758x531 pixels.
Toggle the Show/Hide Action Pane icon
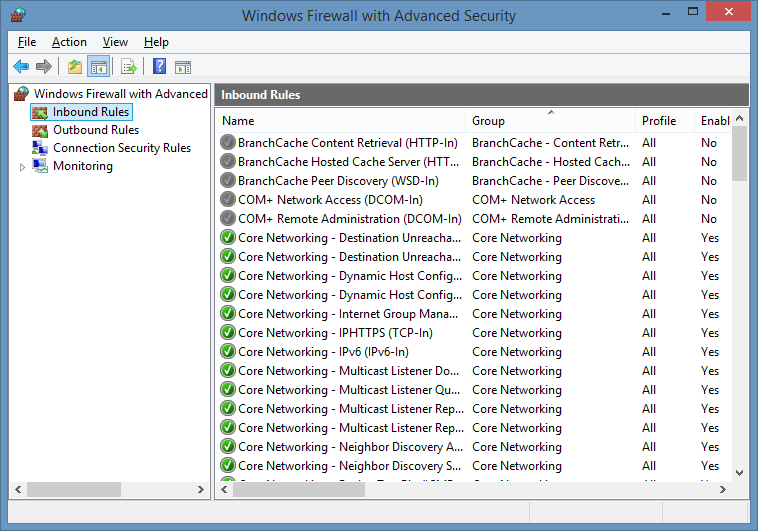(x=183, y=67)
